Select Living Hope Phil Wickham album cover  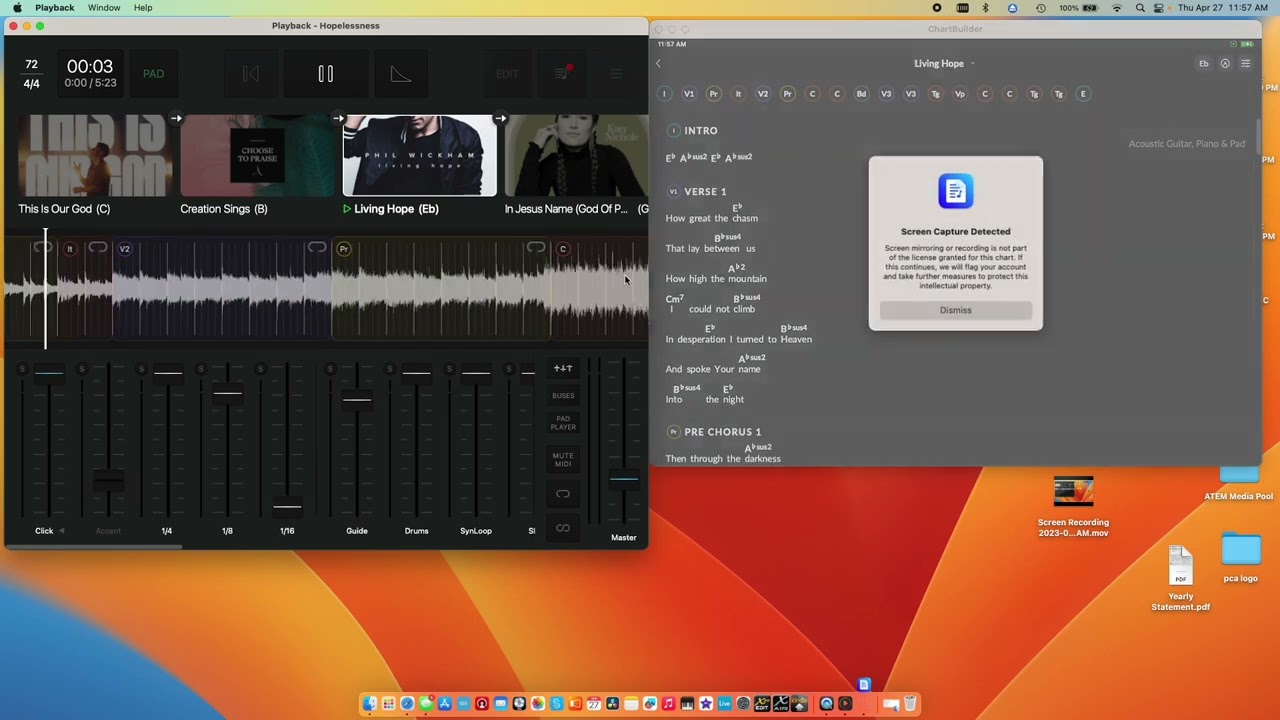[419, 155]
